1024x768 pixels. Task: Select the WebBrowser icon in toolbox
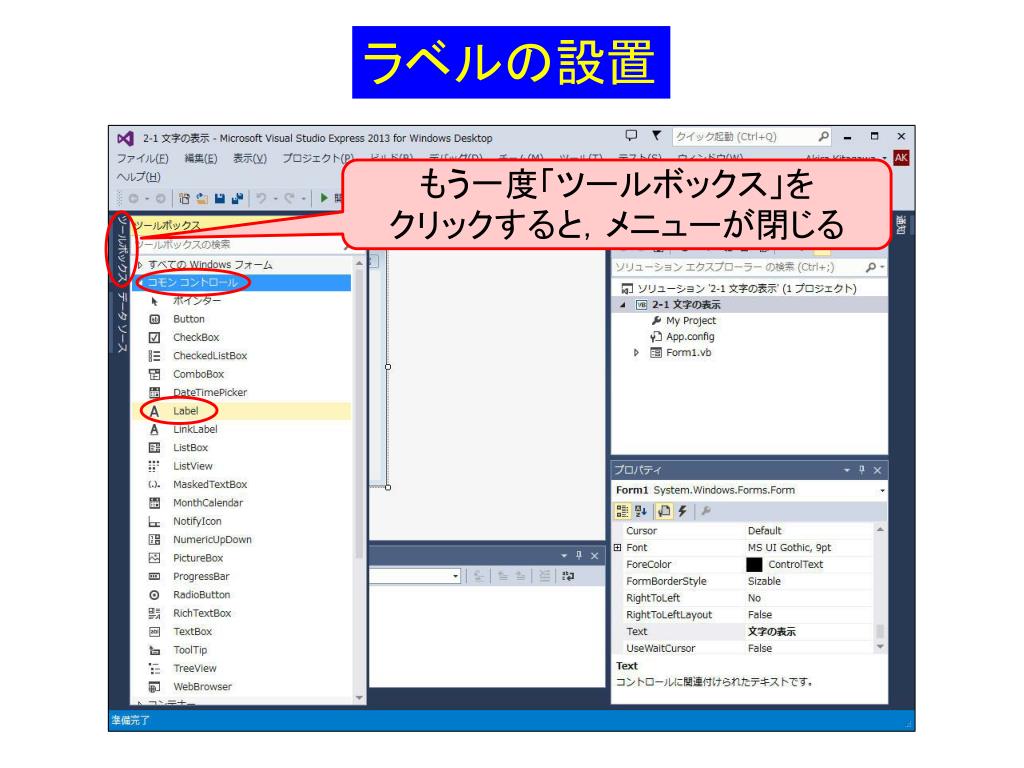(155, 686)
